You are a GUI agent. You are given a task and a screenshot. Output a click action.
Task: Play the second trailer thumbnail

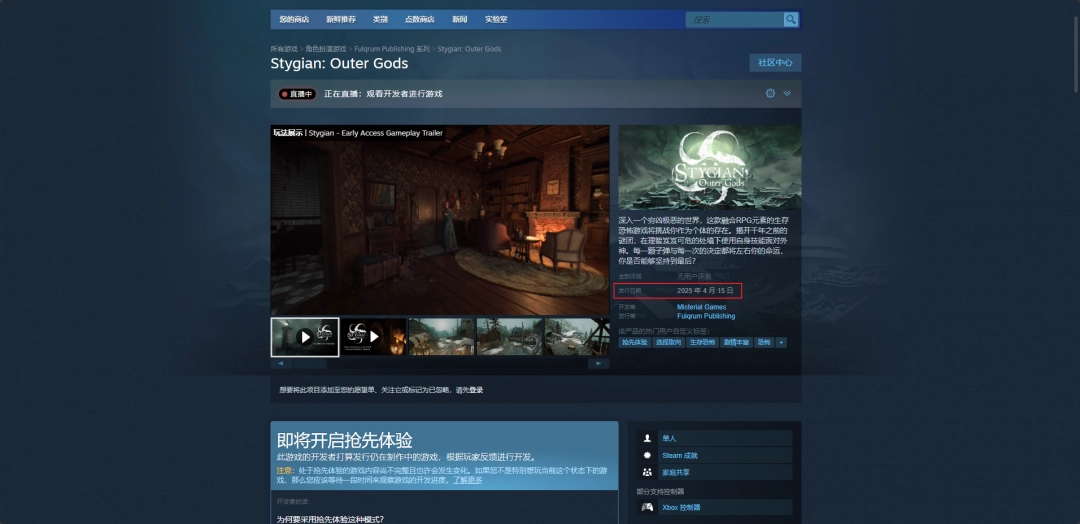(x=373, y=337)
